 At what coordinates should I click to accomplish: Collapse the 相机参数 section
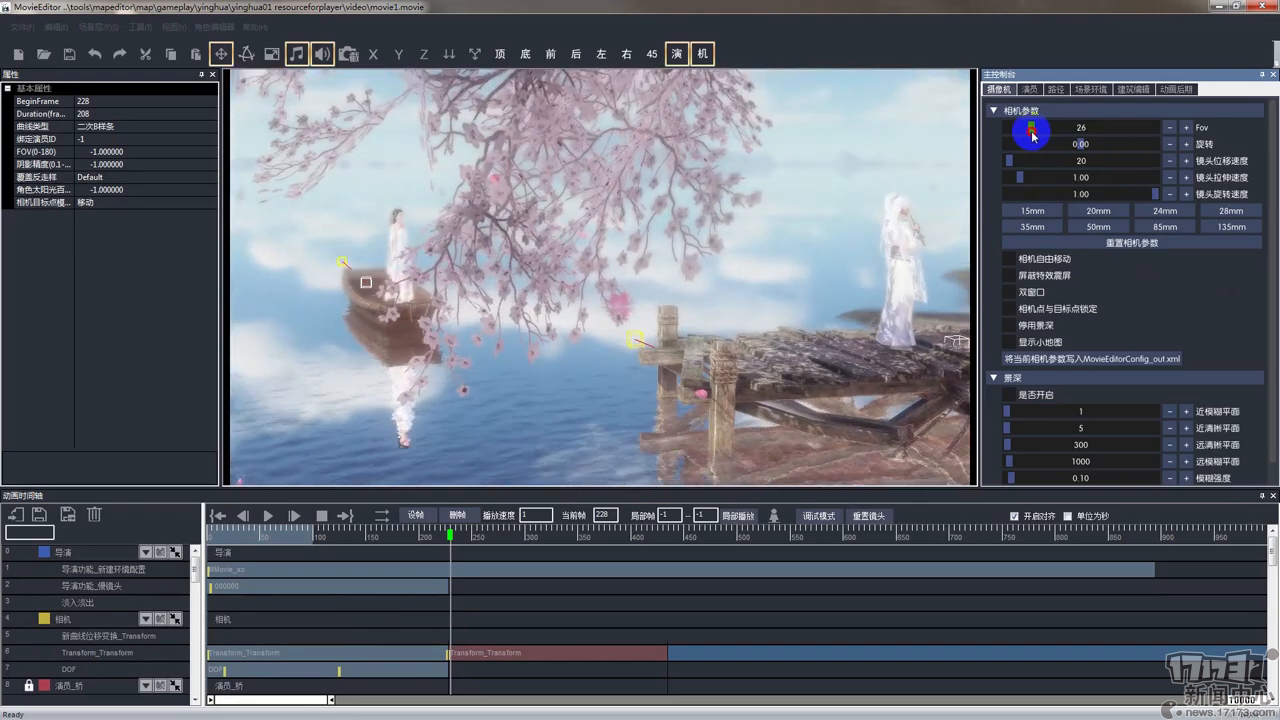[993, 111]
